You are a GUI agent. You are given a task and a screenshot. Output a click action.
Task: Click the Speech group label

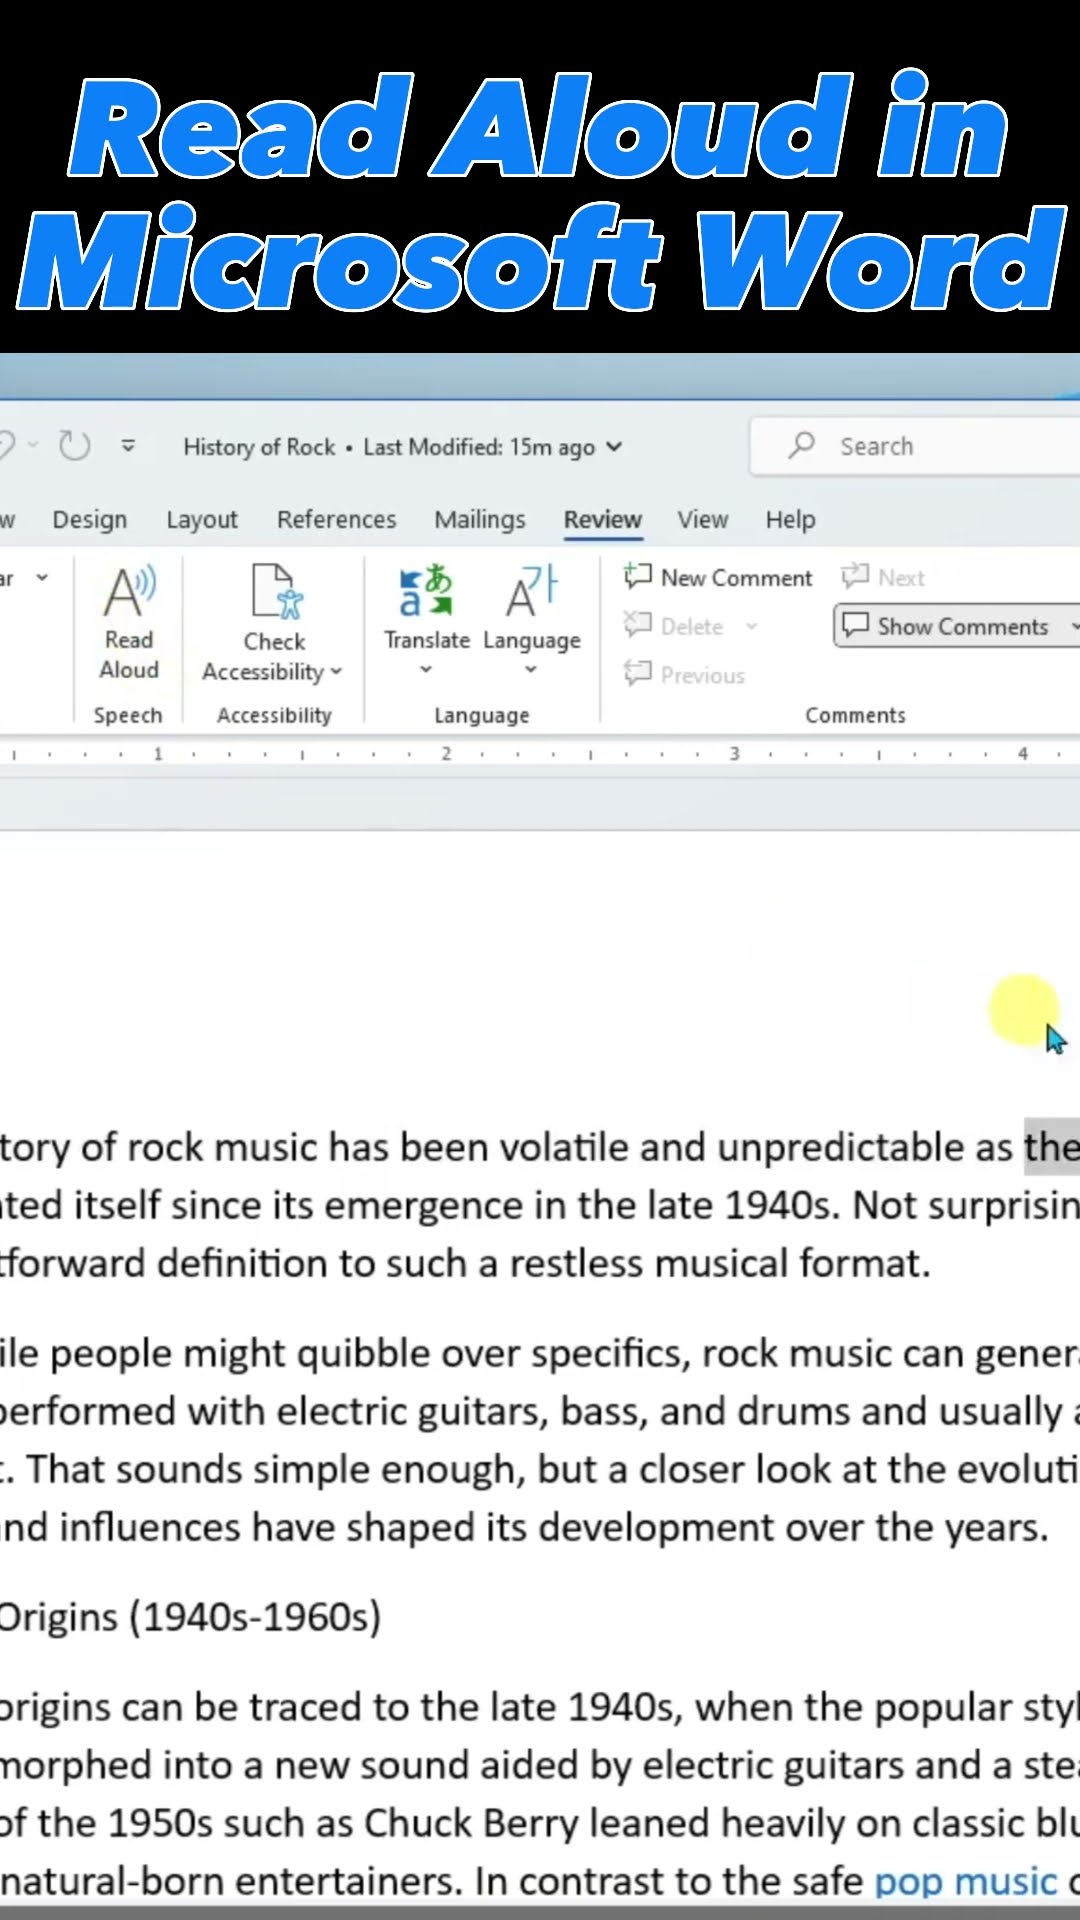[x=128, y=715]
